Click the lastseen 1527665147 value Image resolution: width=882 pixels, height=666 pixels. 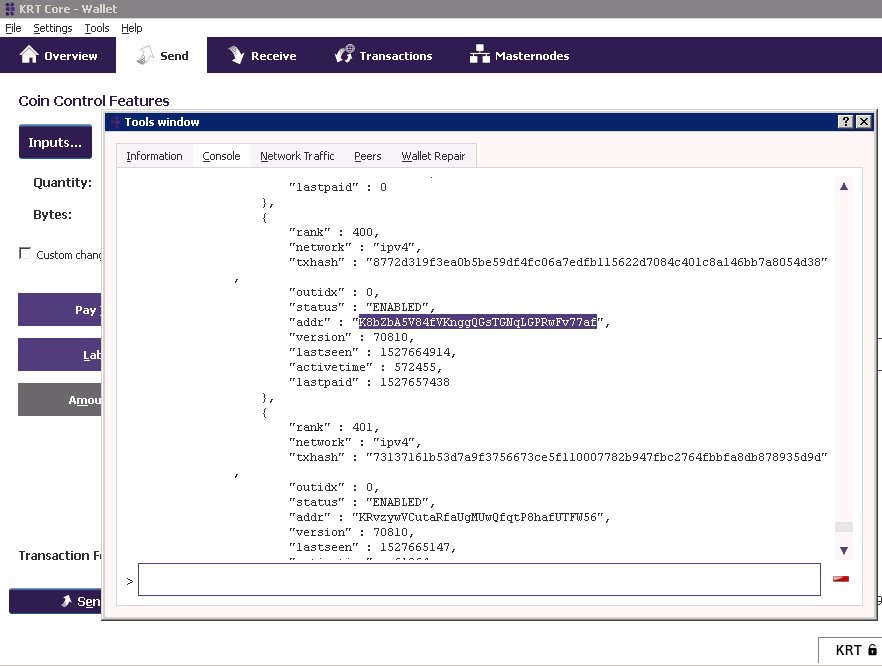click(x=415, y=547)
